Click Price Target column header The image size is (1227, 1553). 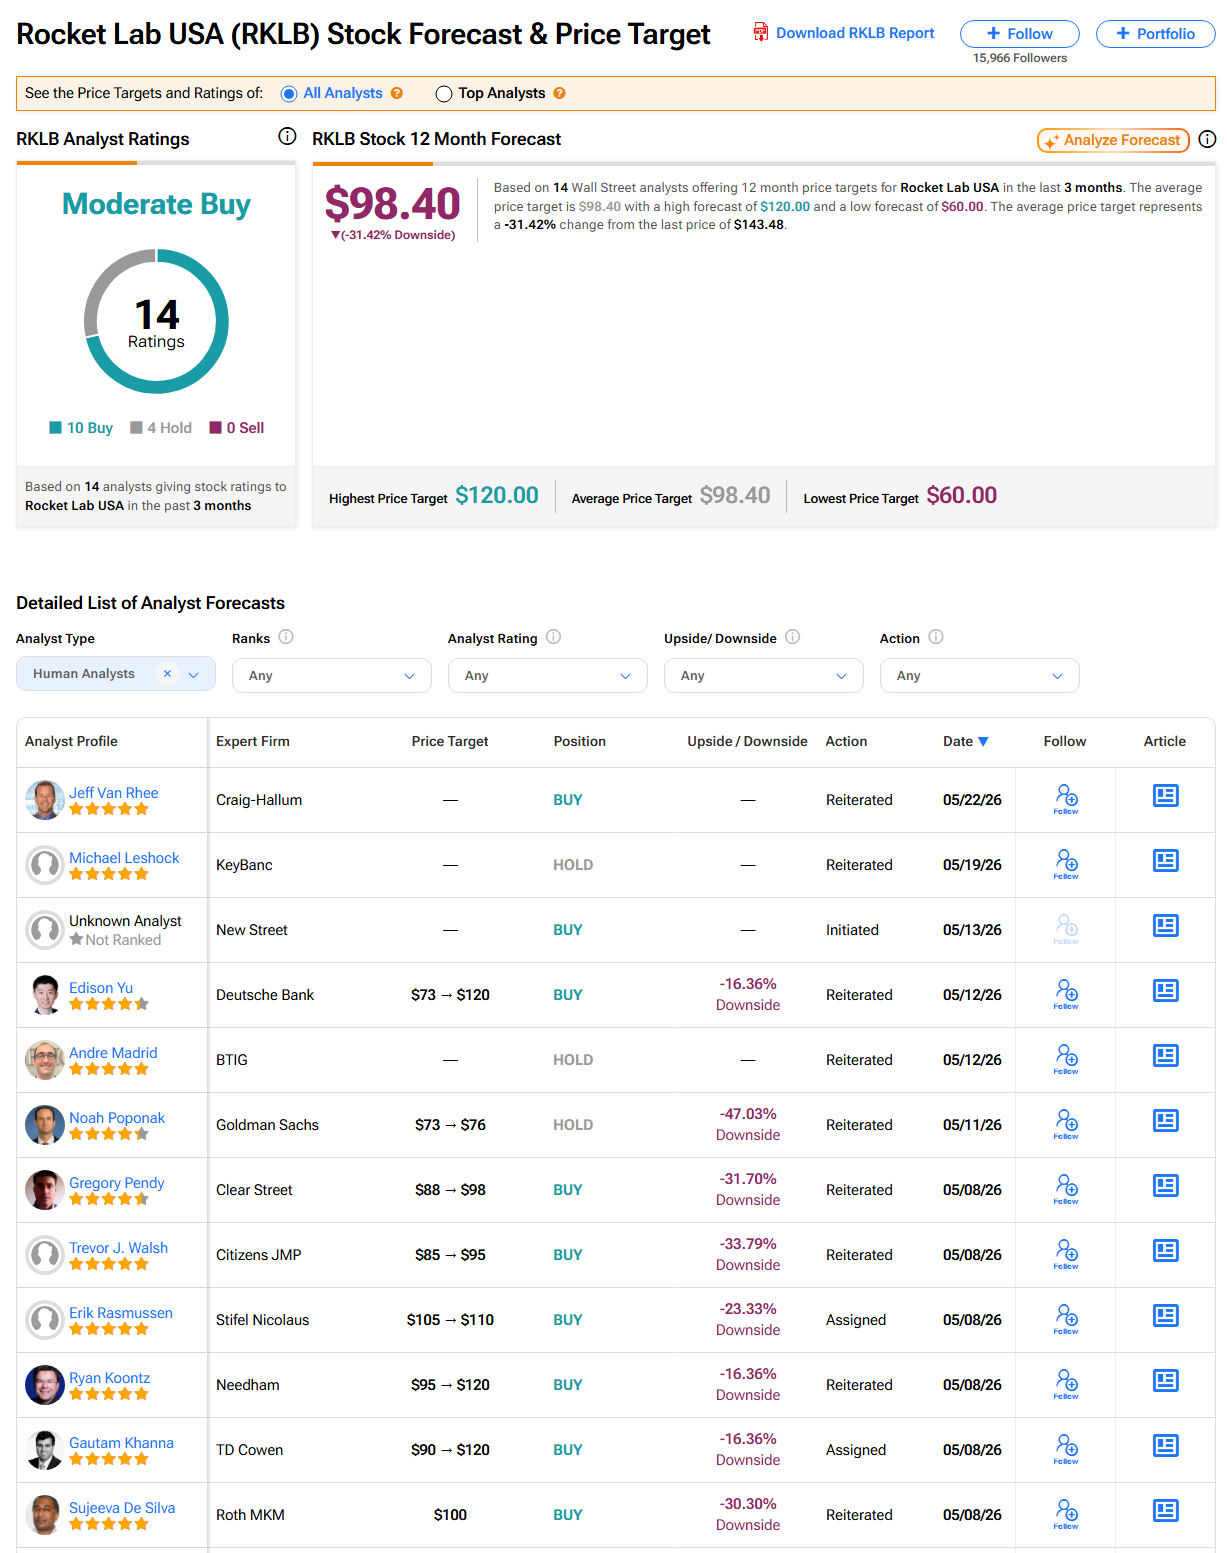click(x=450, y=741)
